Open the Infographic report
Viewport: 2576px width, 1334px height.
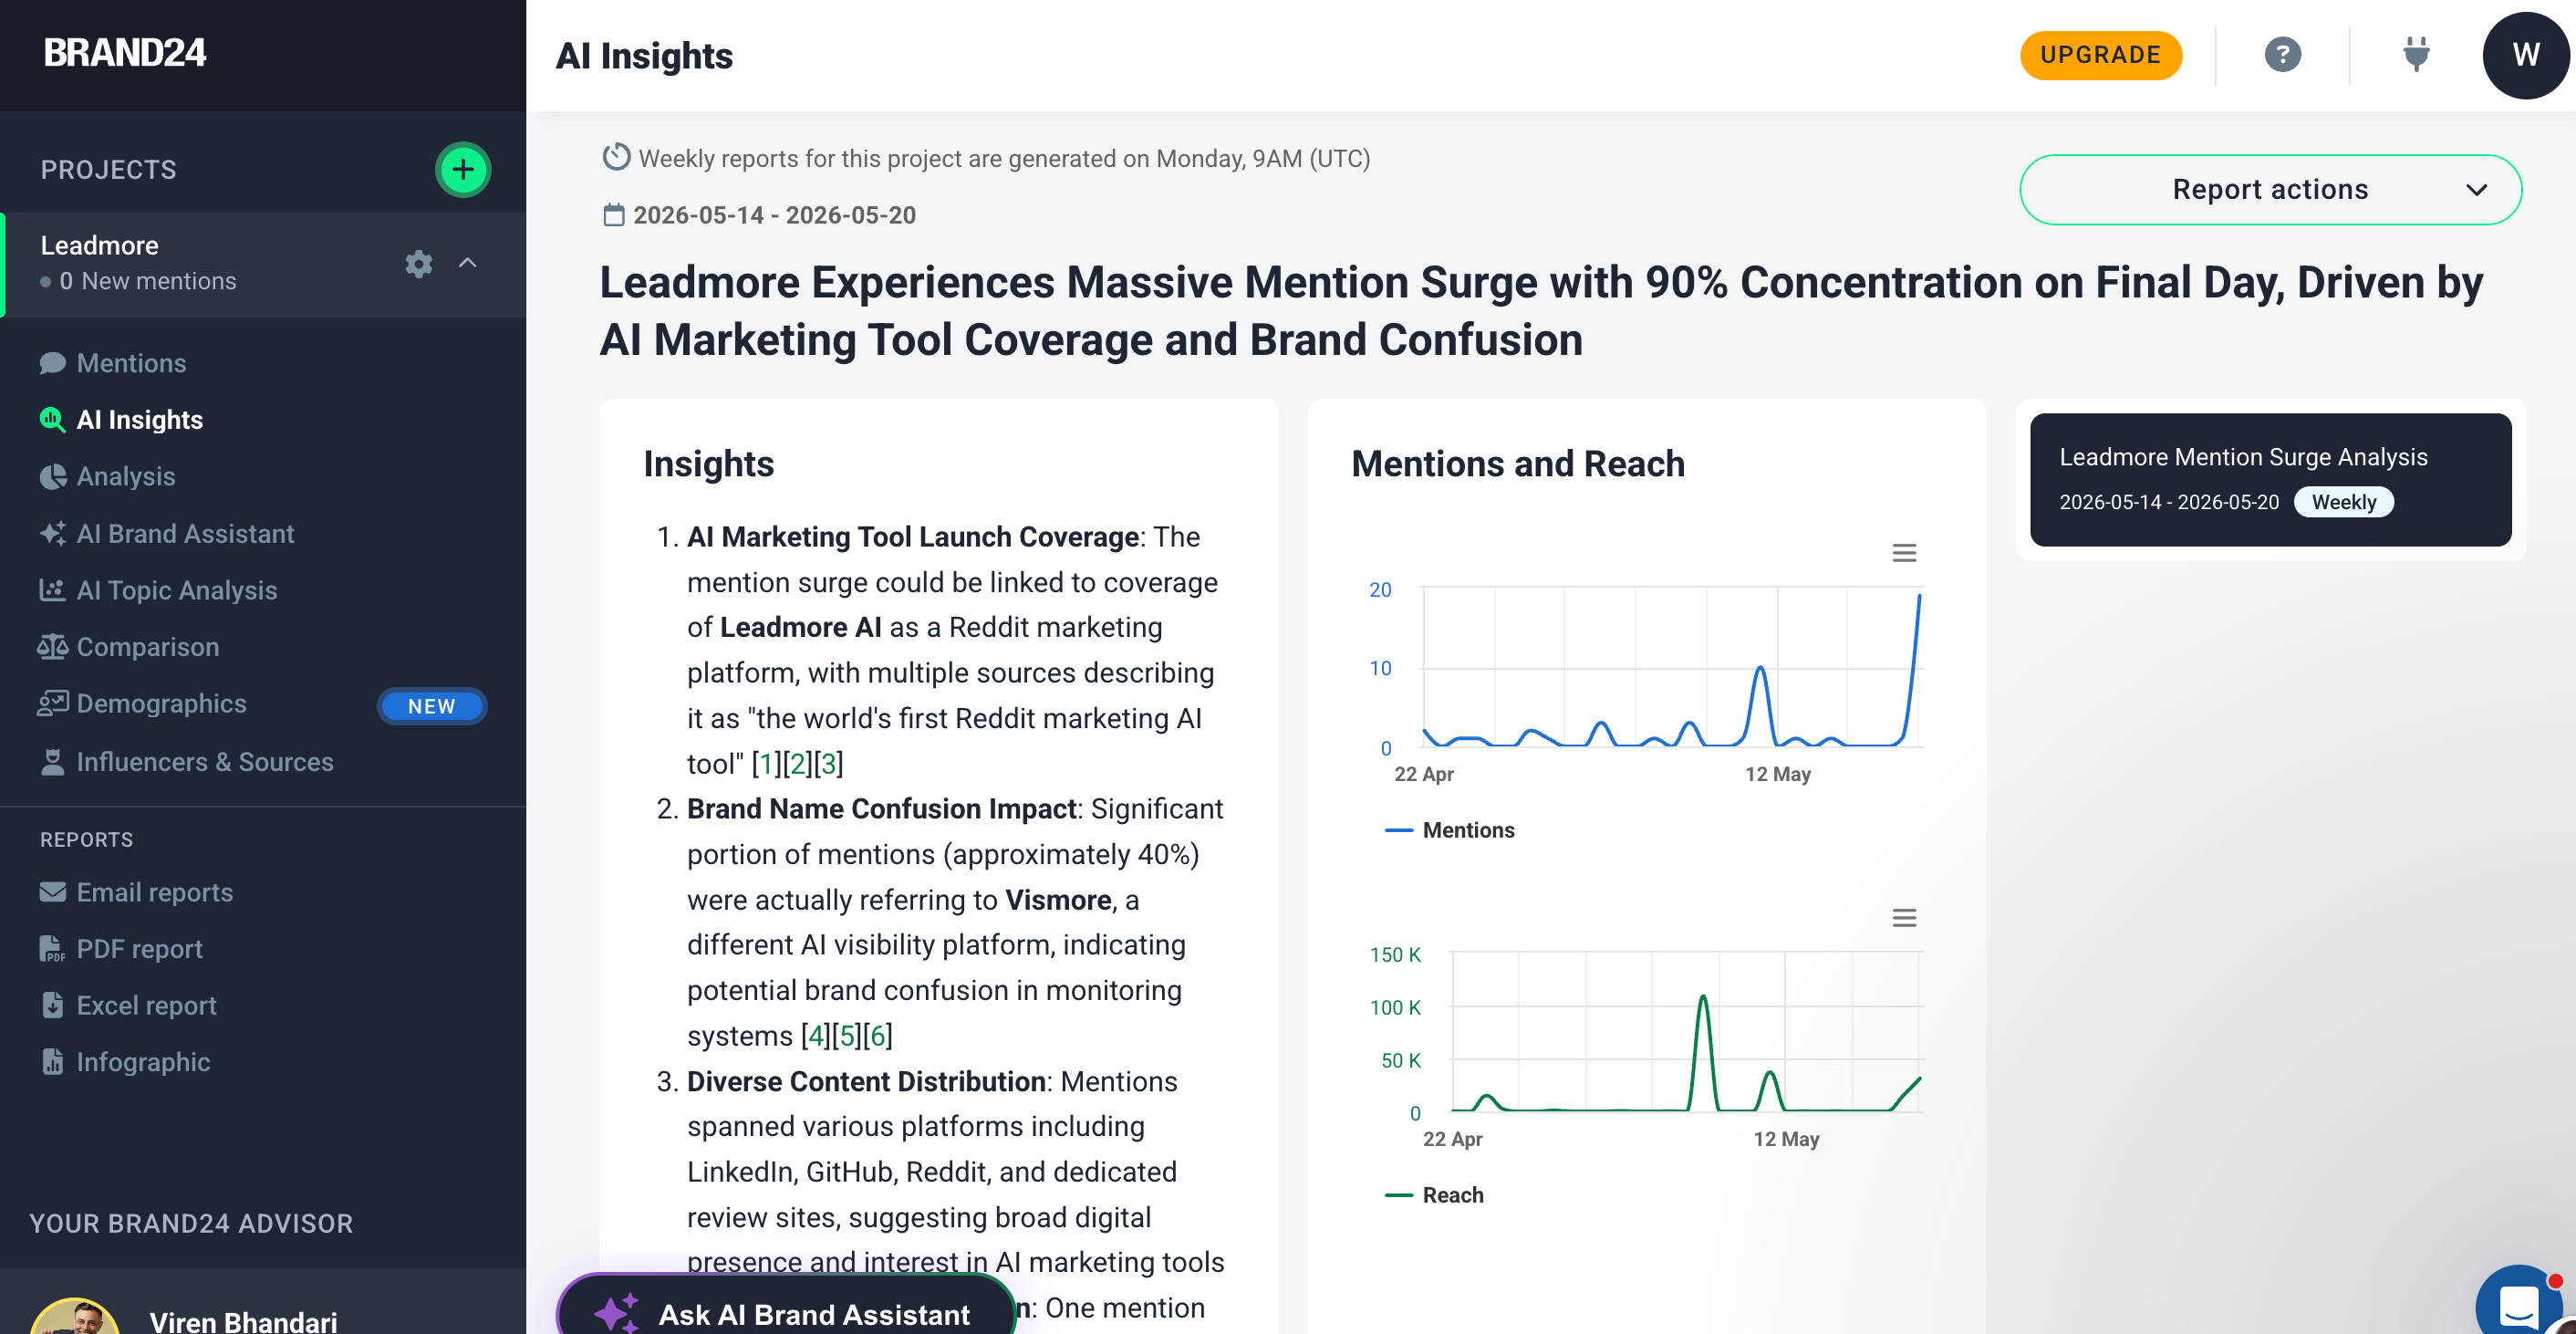pyautogui.click(x=143, y=1062)
